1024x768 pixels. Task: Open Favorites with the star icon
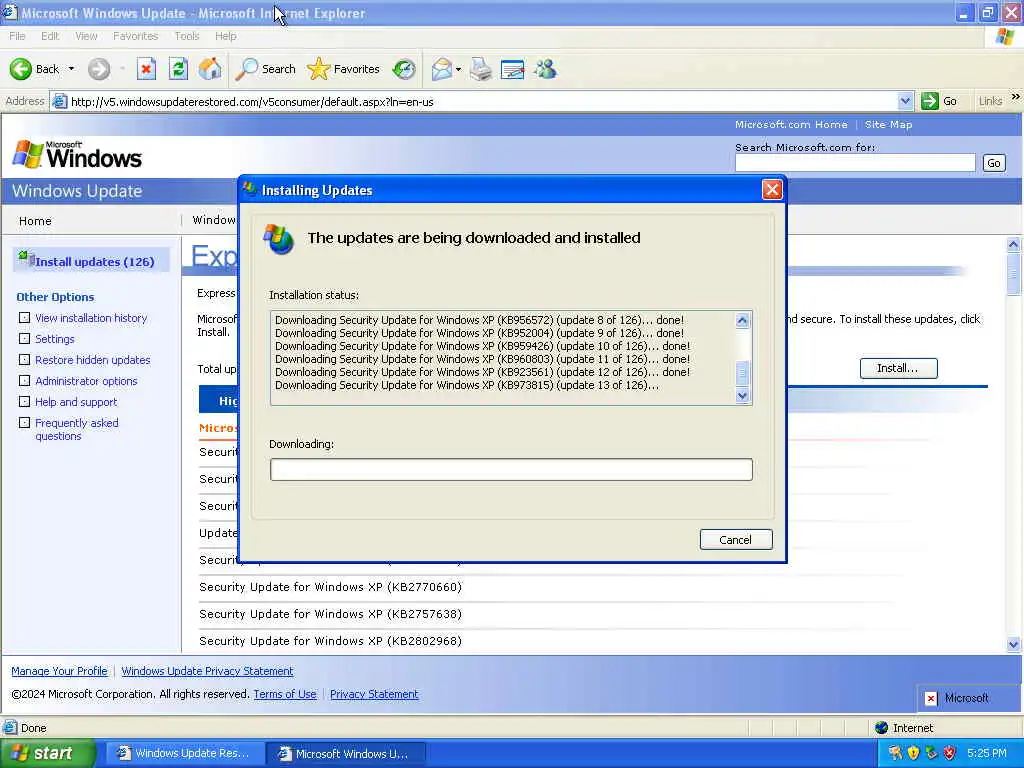(x=344, y=69)
